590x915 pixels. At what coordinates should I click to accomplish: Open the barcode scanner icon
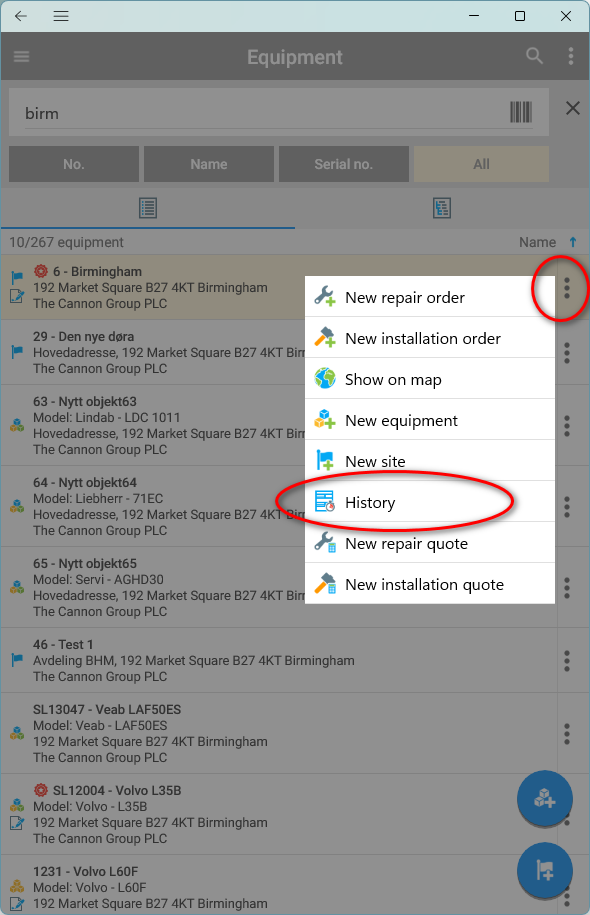(521, 112)
